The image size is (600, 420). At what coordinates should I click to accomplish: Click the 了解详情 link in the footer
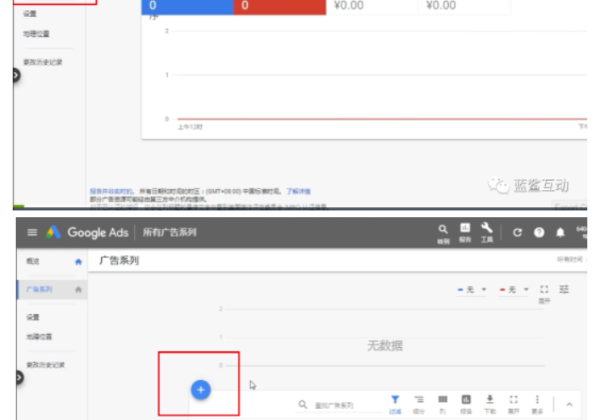click(x=298, y=189)
